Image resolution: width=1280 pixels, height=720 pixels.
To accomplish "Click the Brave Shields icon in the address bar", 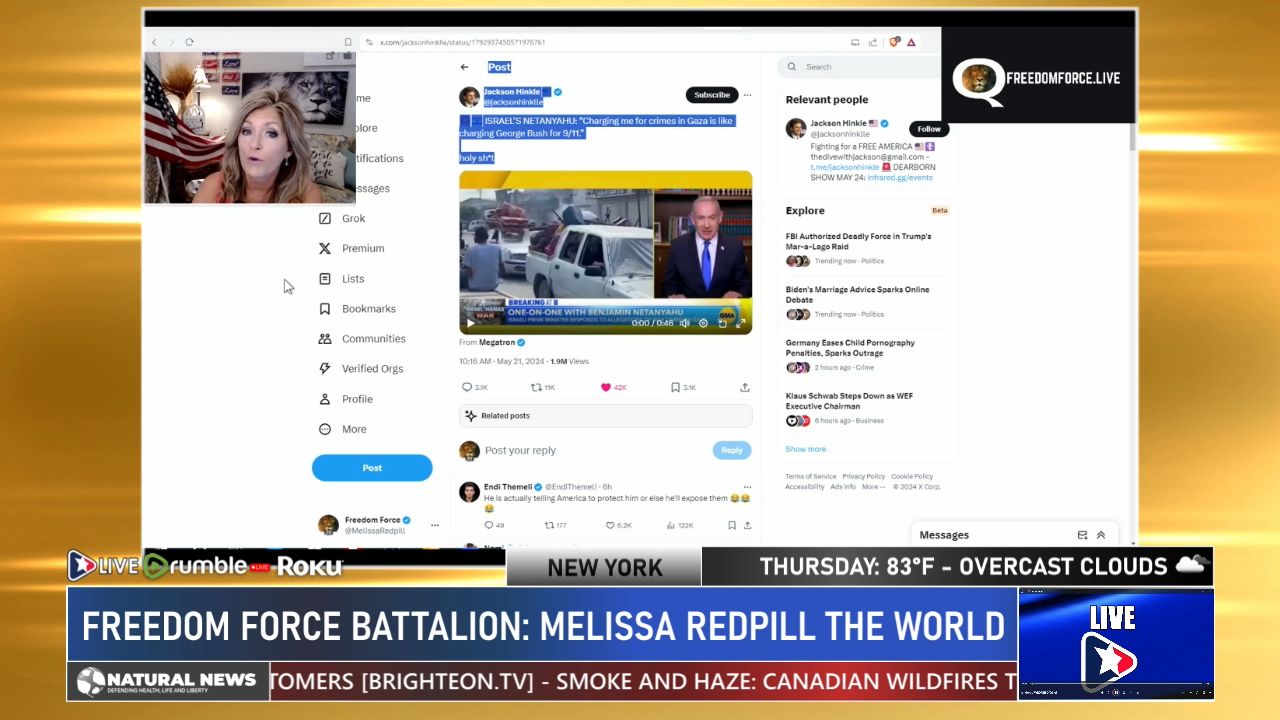I will point(894,42).
